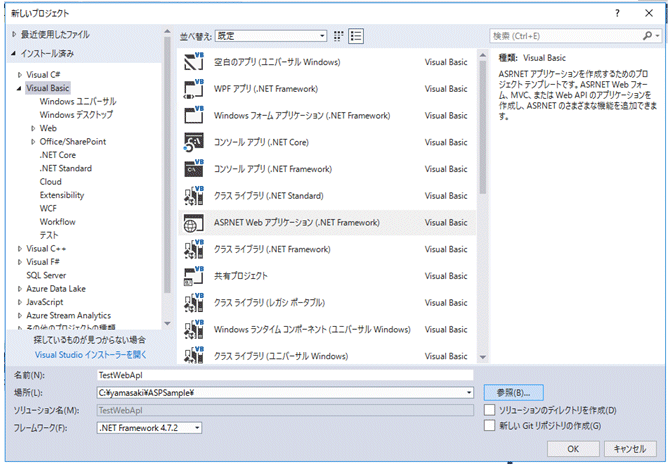This screenshot has height=465, width=668.
Task: Click the template list scroll-up arrow
Action: coord(483,55)
